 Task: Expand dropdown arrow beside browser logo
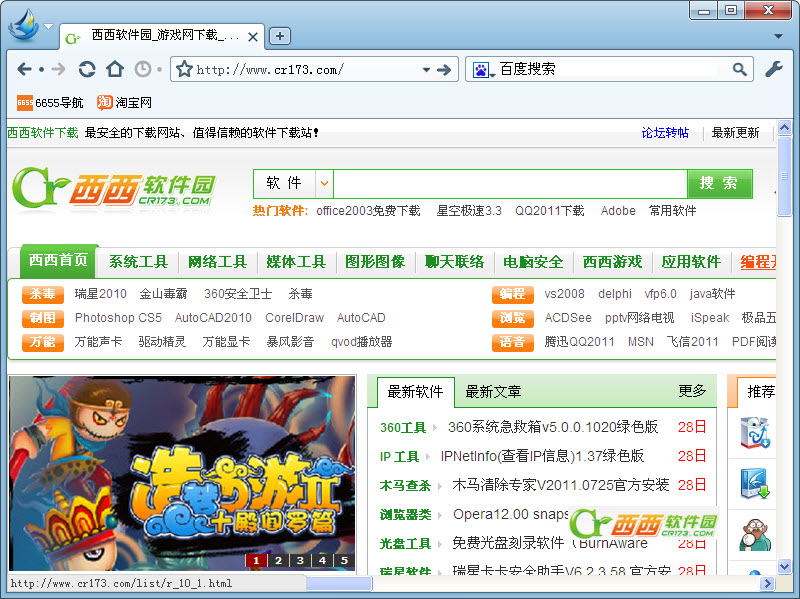pyautogui.click(x=48, y=26)
